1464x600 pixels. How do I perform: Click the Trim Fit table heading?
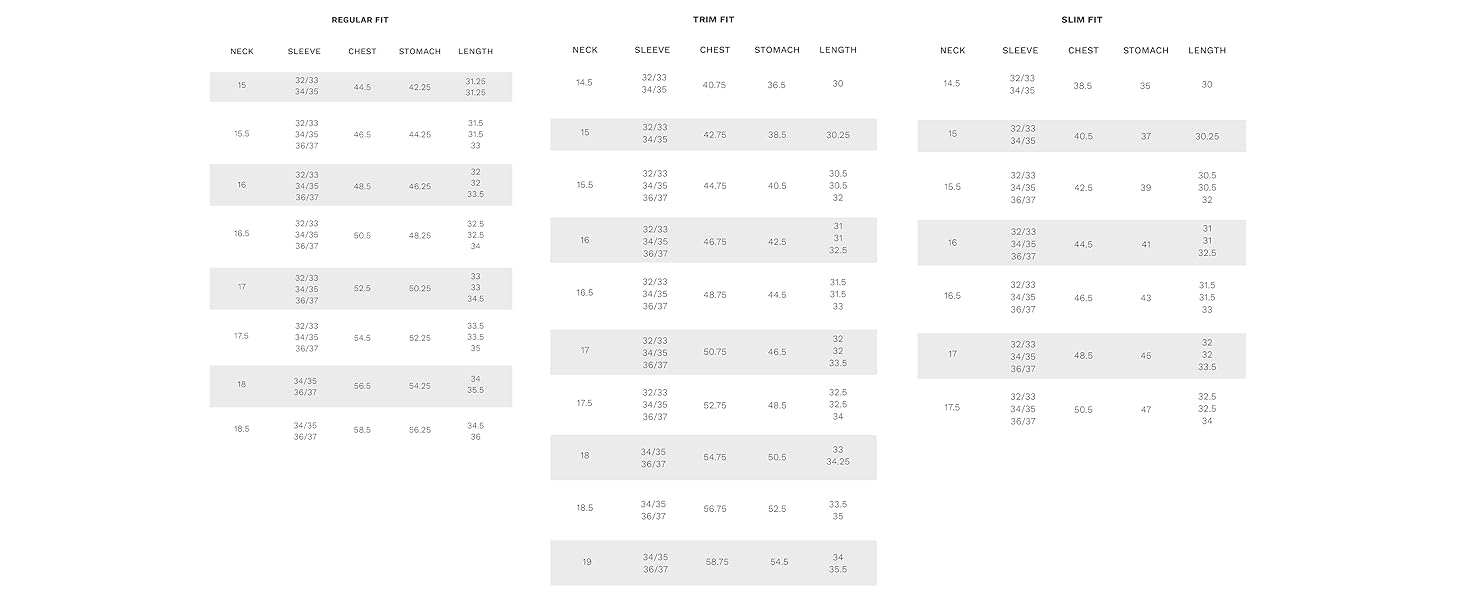point(713,20)
